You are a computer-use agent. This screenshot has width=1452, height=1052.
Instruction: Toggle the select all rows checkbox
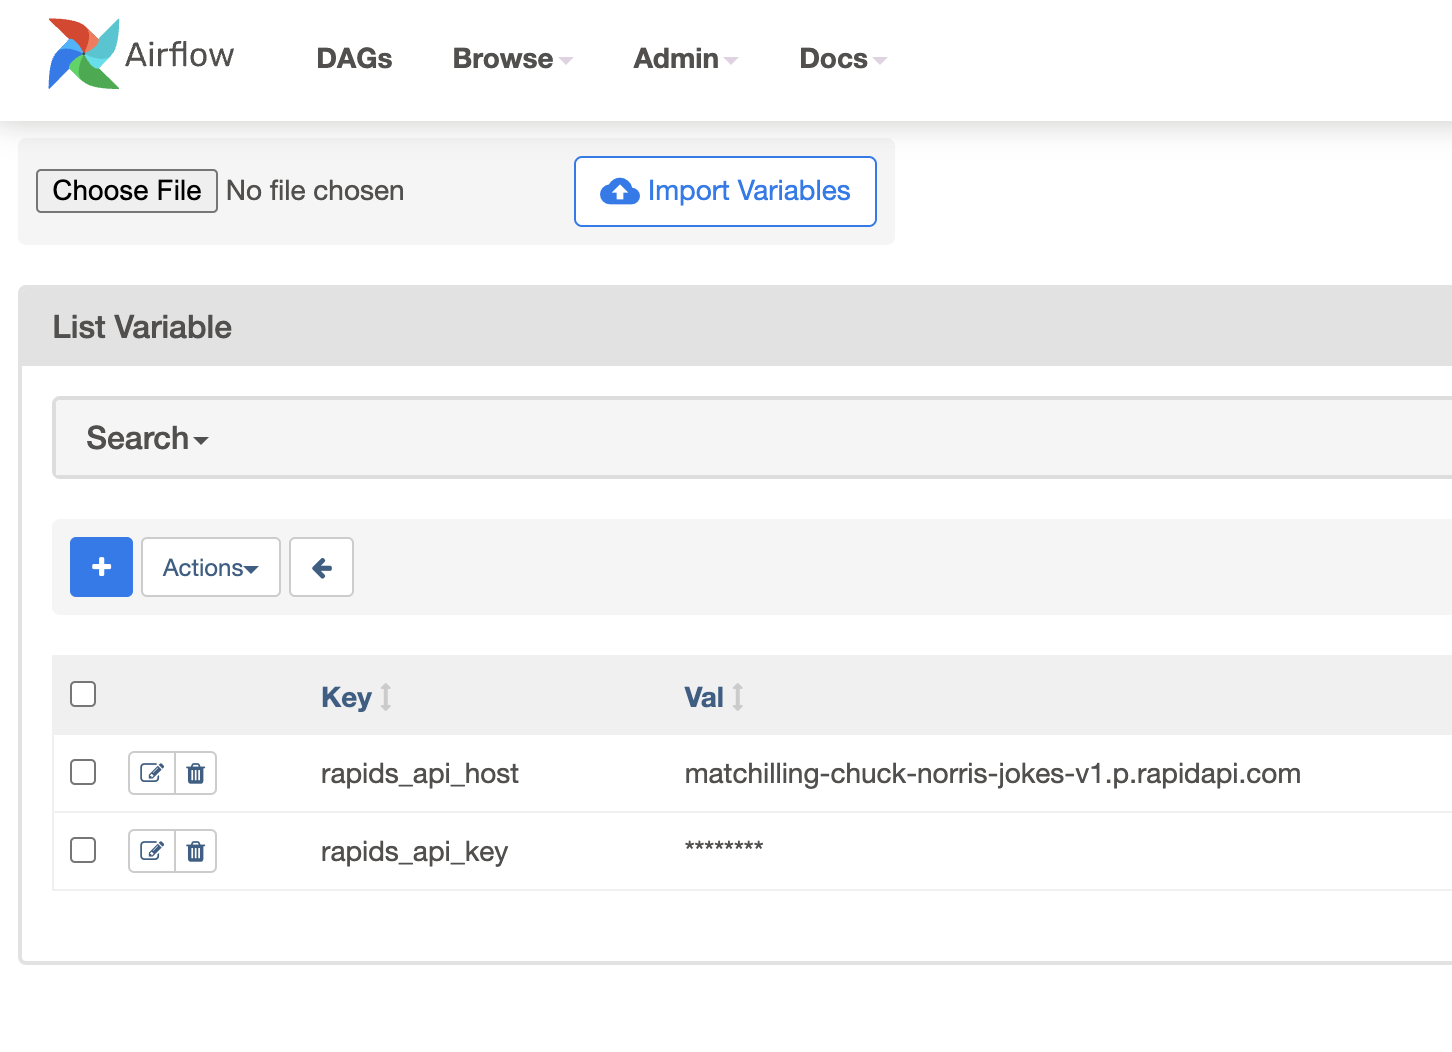tap(83, 694)
